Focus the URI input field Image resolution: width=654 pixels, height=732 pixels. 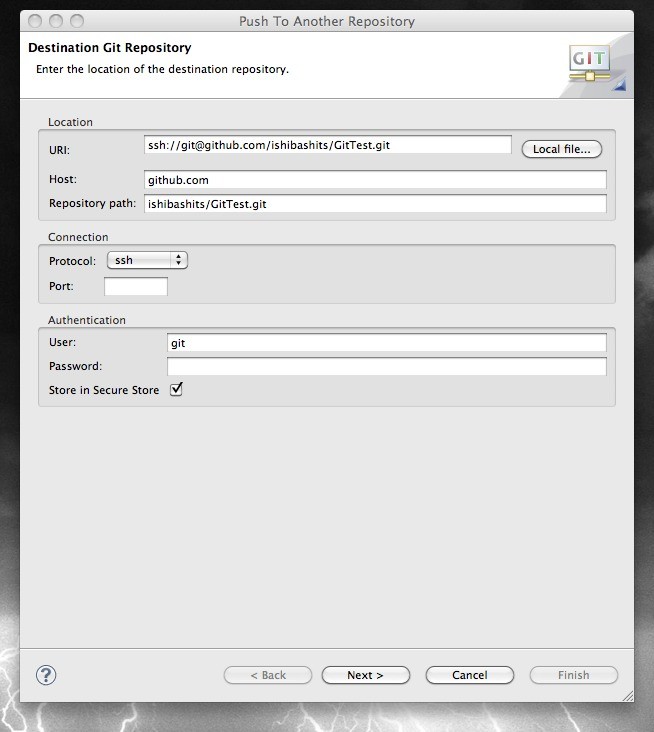tap(328, 145)
